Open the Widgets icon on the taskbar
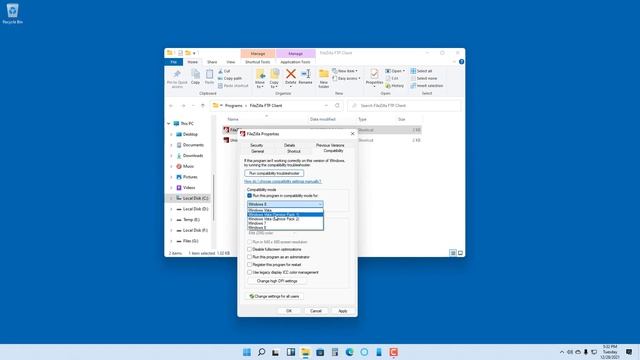The height and width of the screenshot is (360, 640). (x=291, y=352)
